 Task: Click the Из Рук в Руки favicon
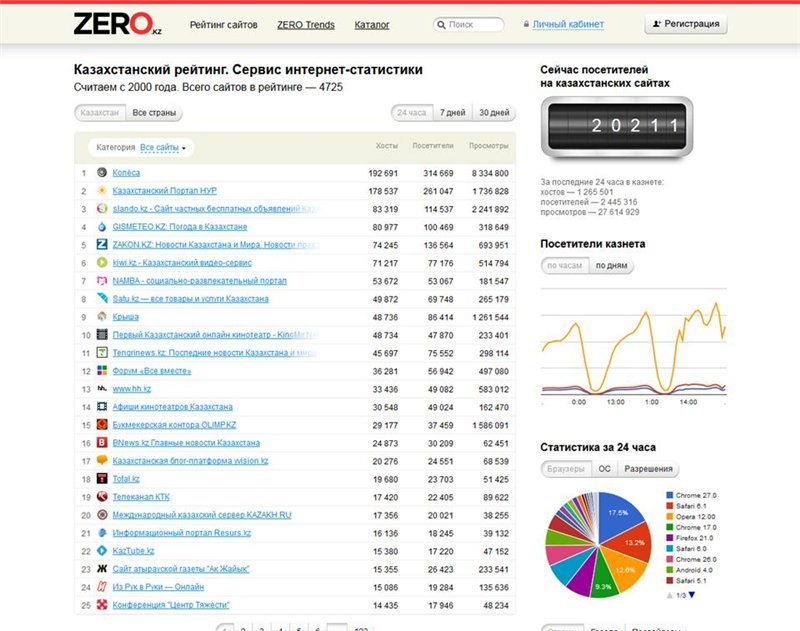click(x=102, y=587)
